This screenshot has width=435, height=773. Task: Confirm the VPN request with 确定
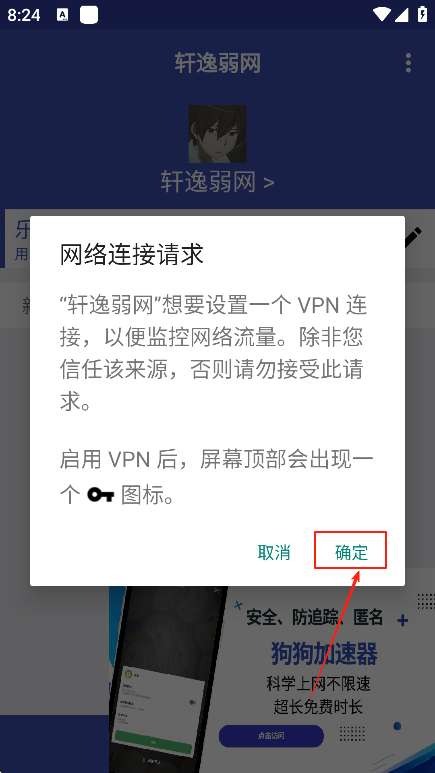pyautogui.click(x=351, y=552)
